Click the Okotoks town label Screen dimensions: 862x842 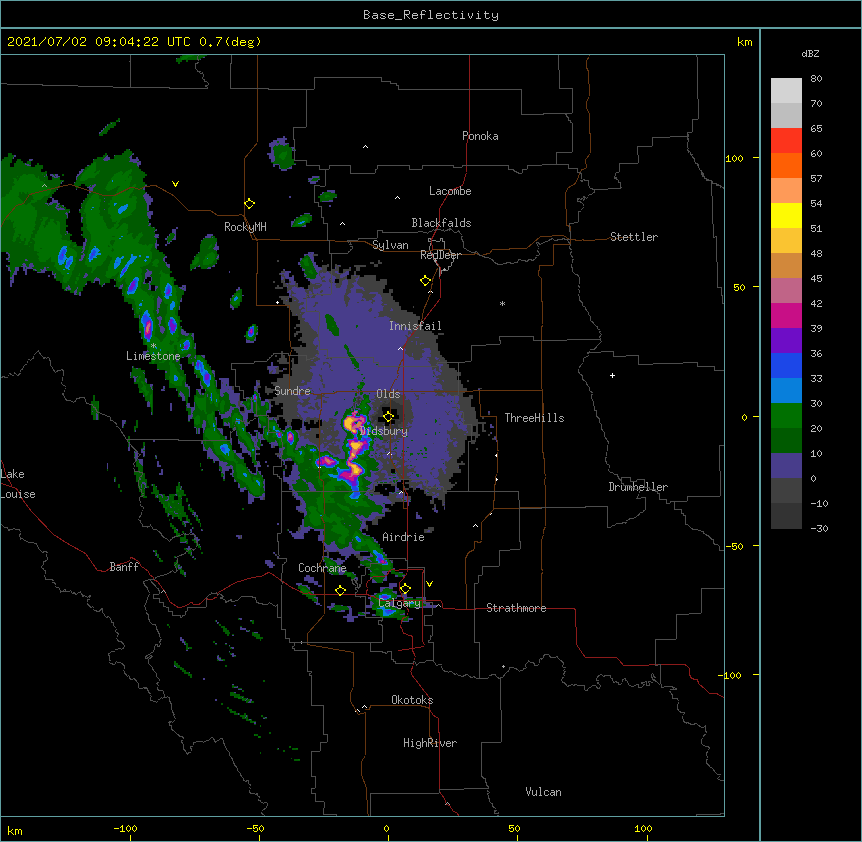click(x=412, y=700)
